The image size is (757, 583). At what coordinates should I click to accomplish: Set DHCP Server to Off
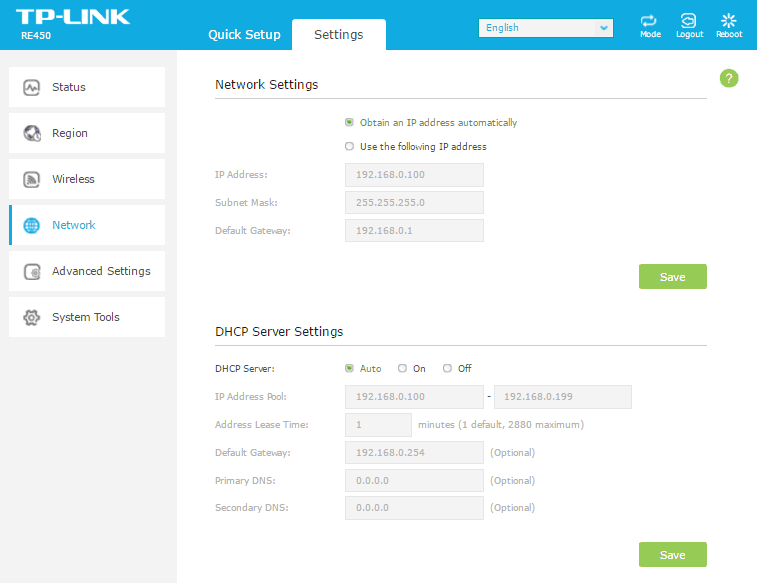tap(447, 369)
